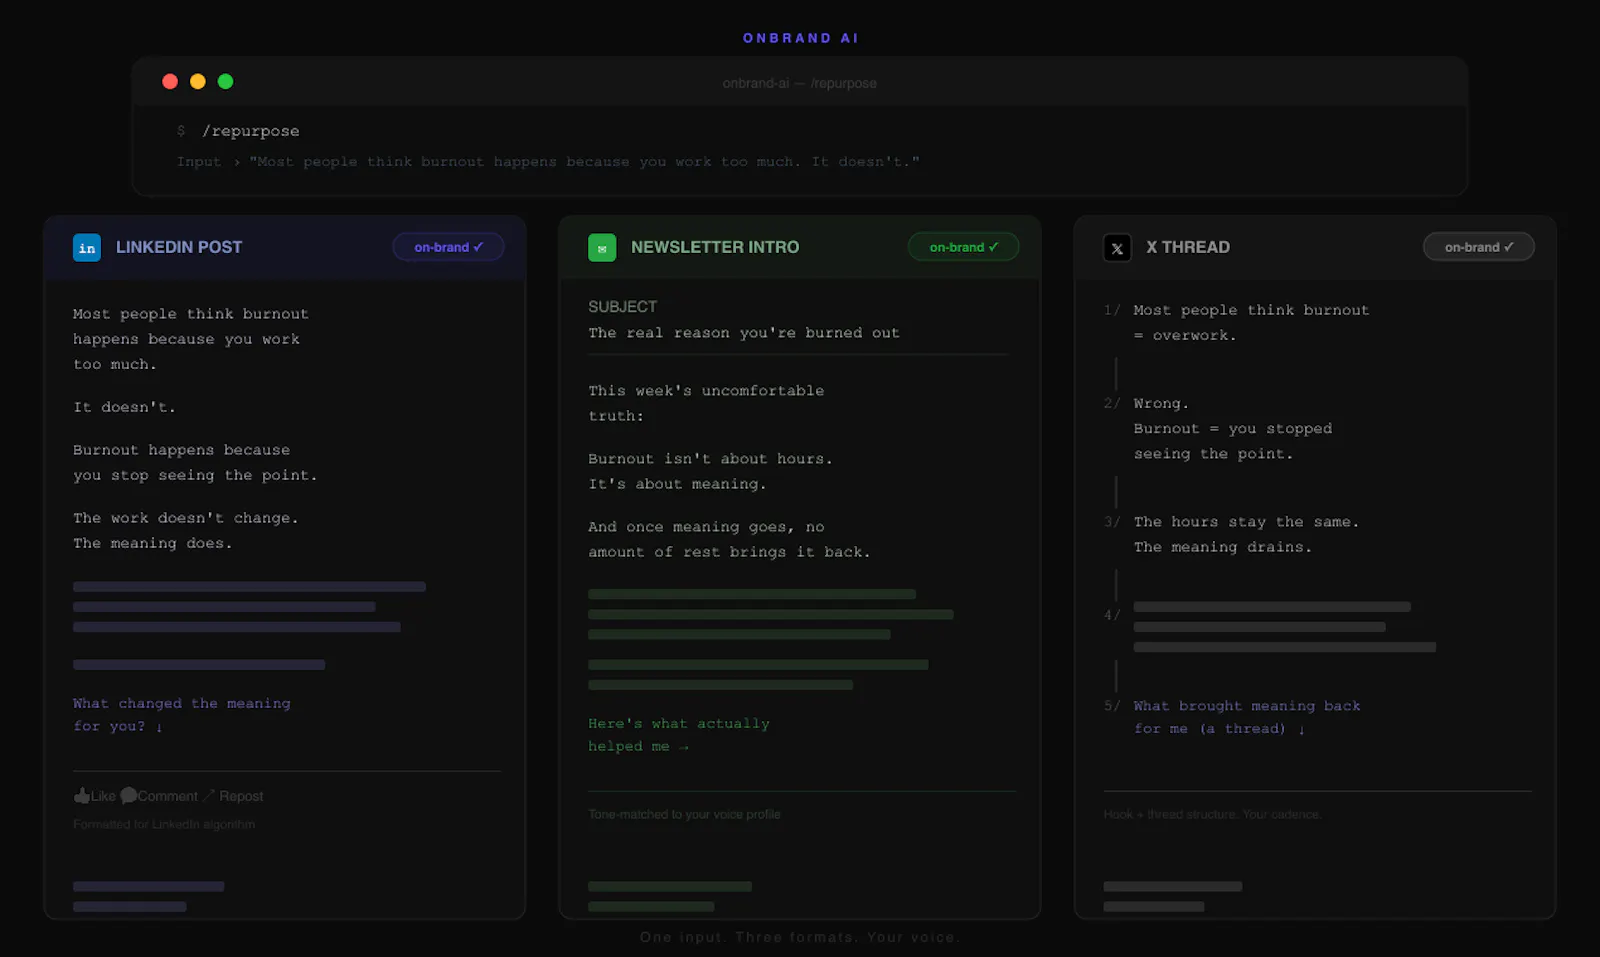Maximize the window with the green button
The image size is (1600, 957).
226,82
